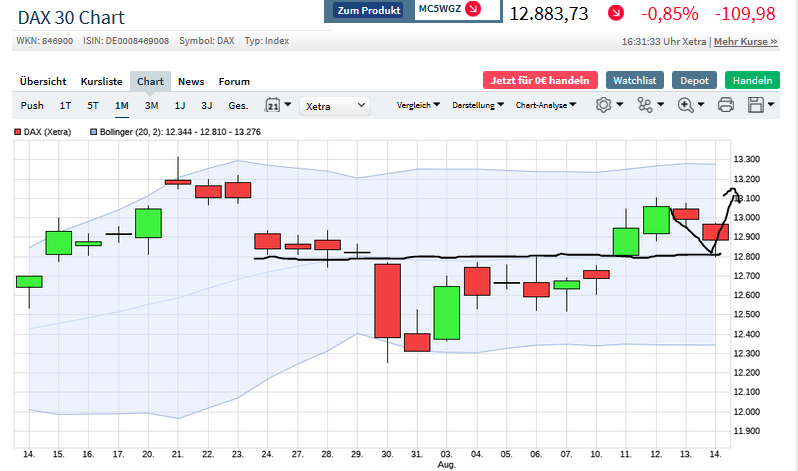The width and height of the screenshot is (798, 471).
Task: Click the green candle on 03. Aug.
Action: pos(446,313)
